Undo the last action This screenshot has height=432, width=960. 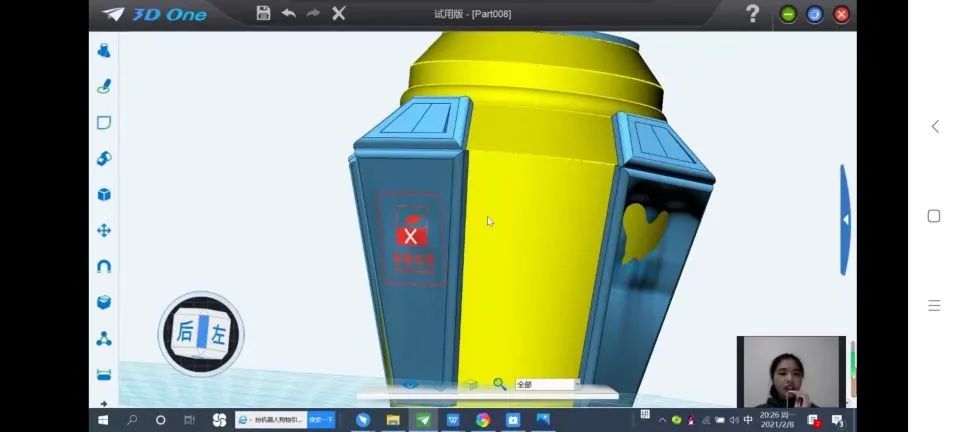[x=288, y=13]
